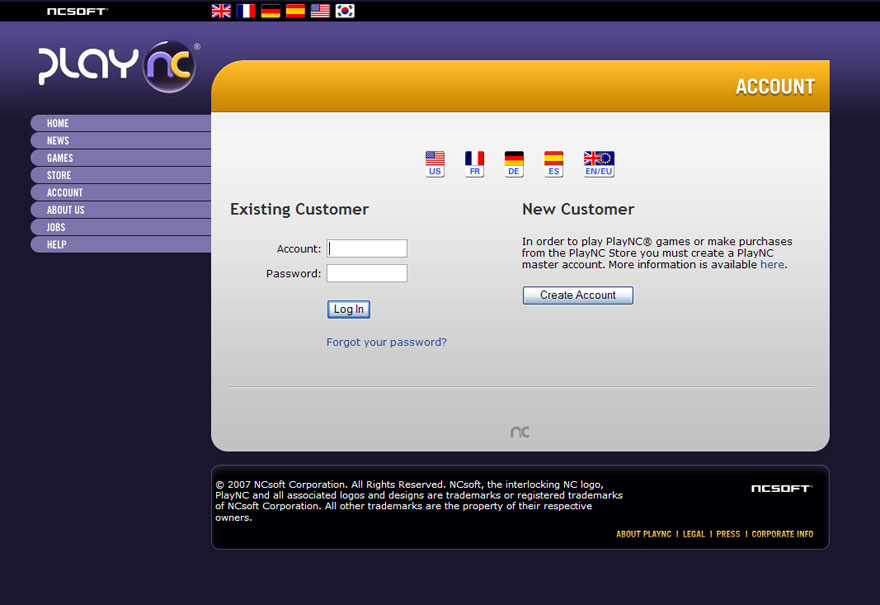Screen dimensions: 880x605
Task: Click the Log In button
Action: 349,309
